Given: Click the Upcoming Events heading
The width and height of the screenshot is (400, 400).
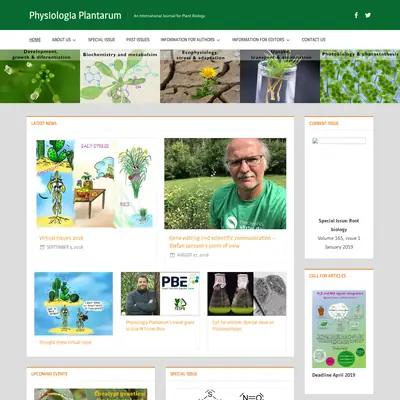Looking at the screenshot, I should coord(49,374).
